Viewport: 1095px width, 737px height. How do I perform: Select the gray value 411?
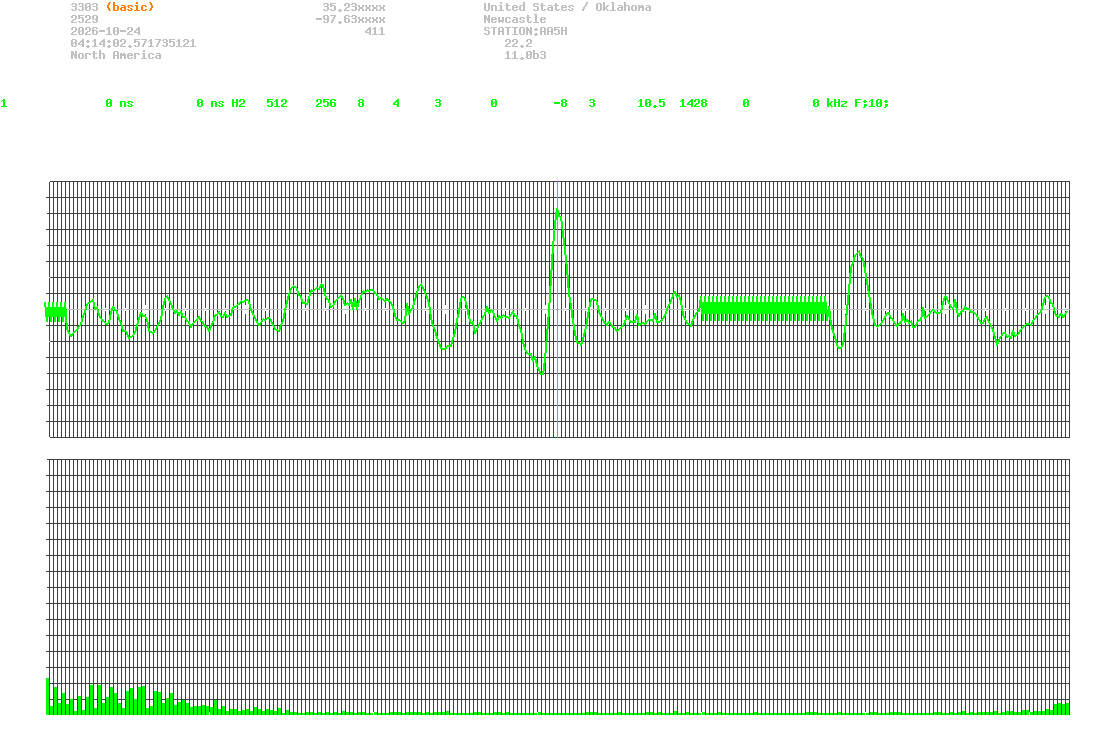coord(375,31)
